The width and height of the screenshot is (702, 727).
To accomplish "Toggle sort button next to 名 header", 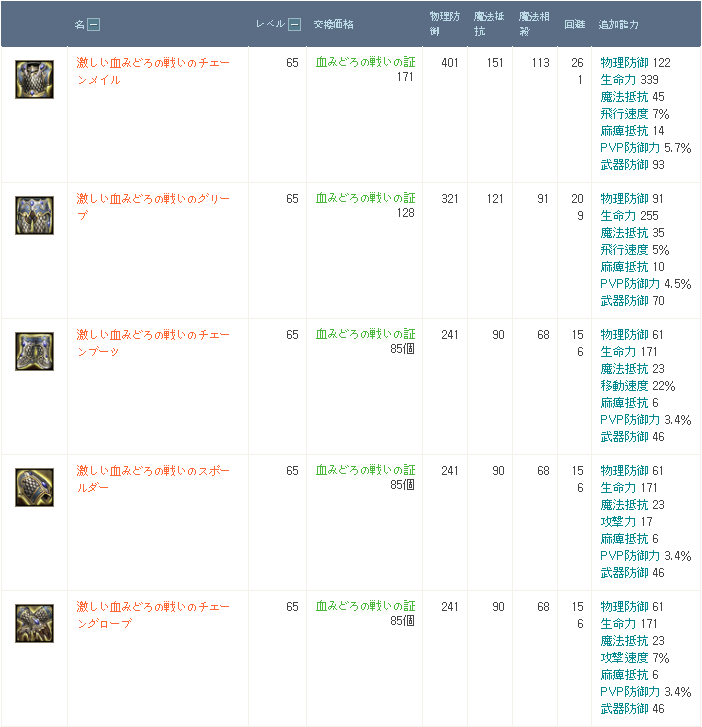I will [94, 25].
